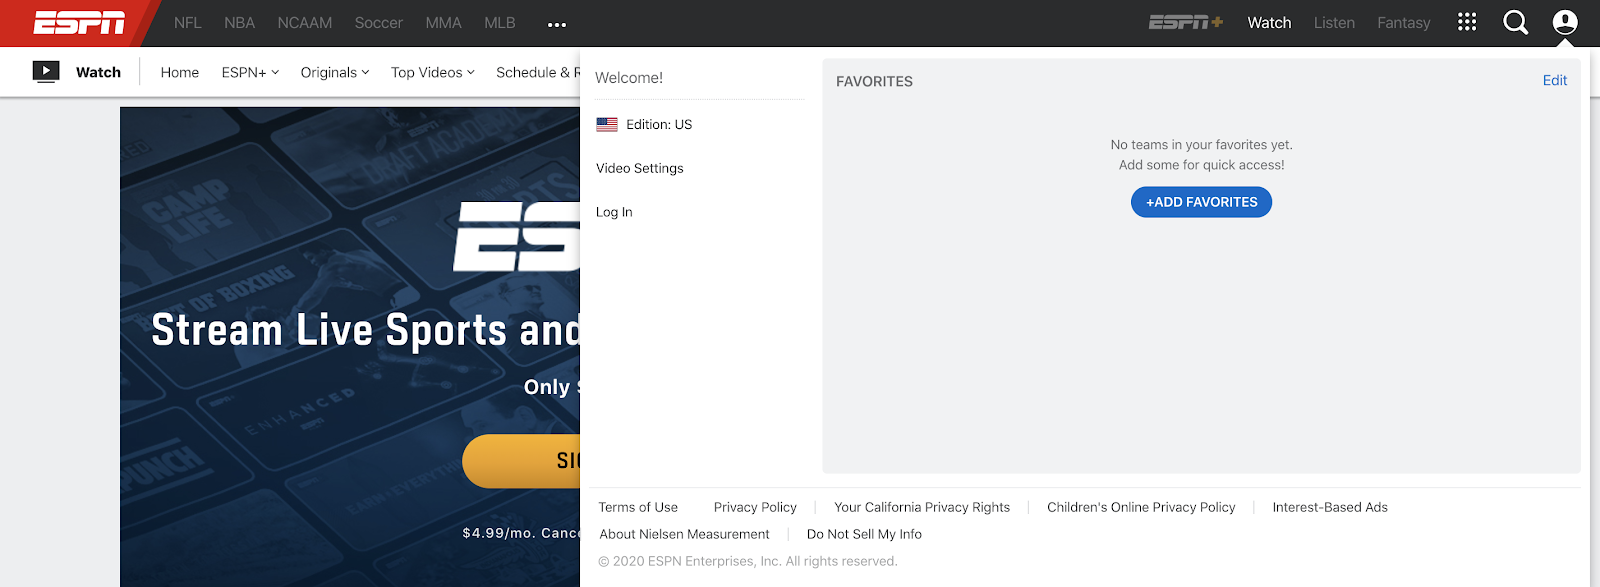Open the NCAAM menu
The height and width of the screenshot is (587, 1600).
[x=305, y=23]
